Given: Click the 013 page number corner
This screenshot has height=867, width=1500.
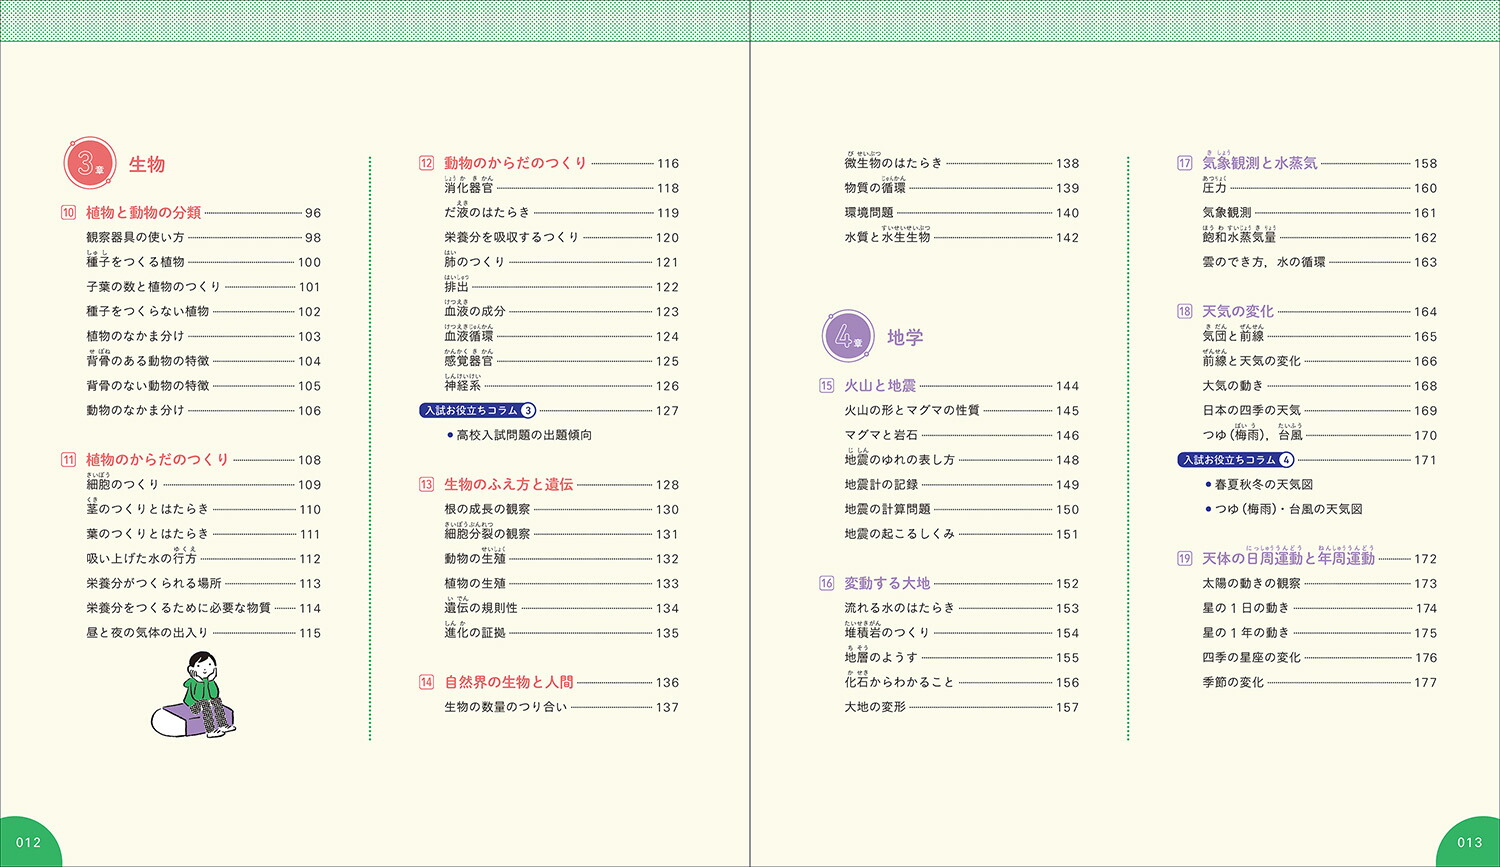Looking at the screenshot, I should (x=1469, y=841).
